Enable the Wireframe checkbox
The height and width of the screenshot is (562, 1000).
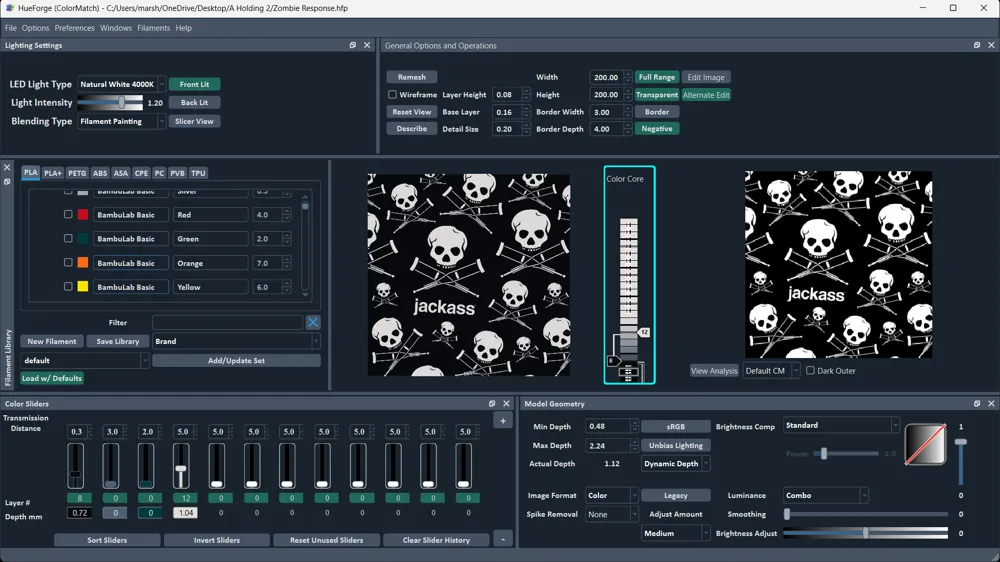(392, 94)
